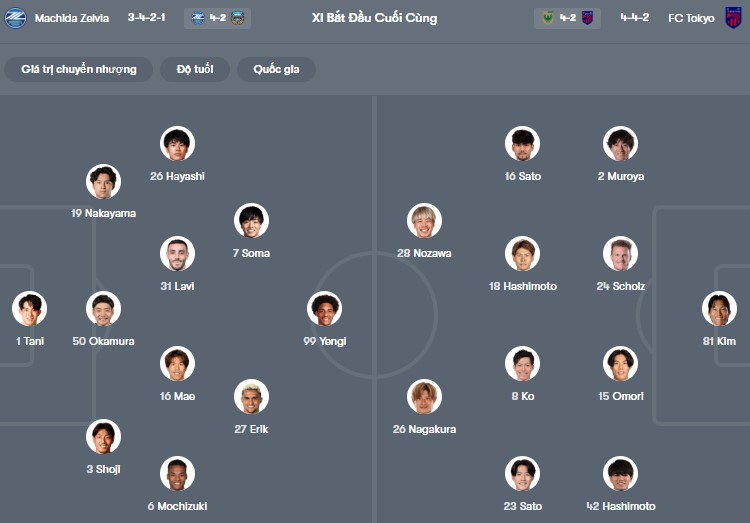Click the 26 Nagakura name label
The width and height of the screenshot is (750, 523).
point(424,429)
